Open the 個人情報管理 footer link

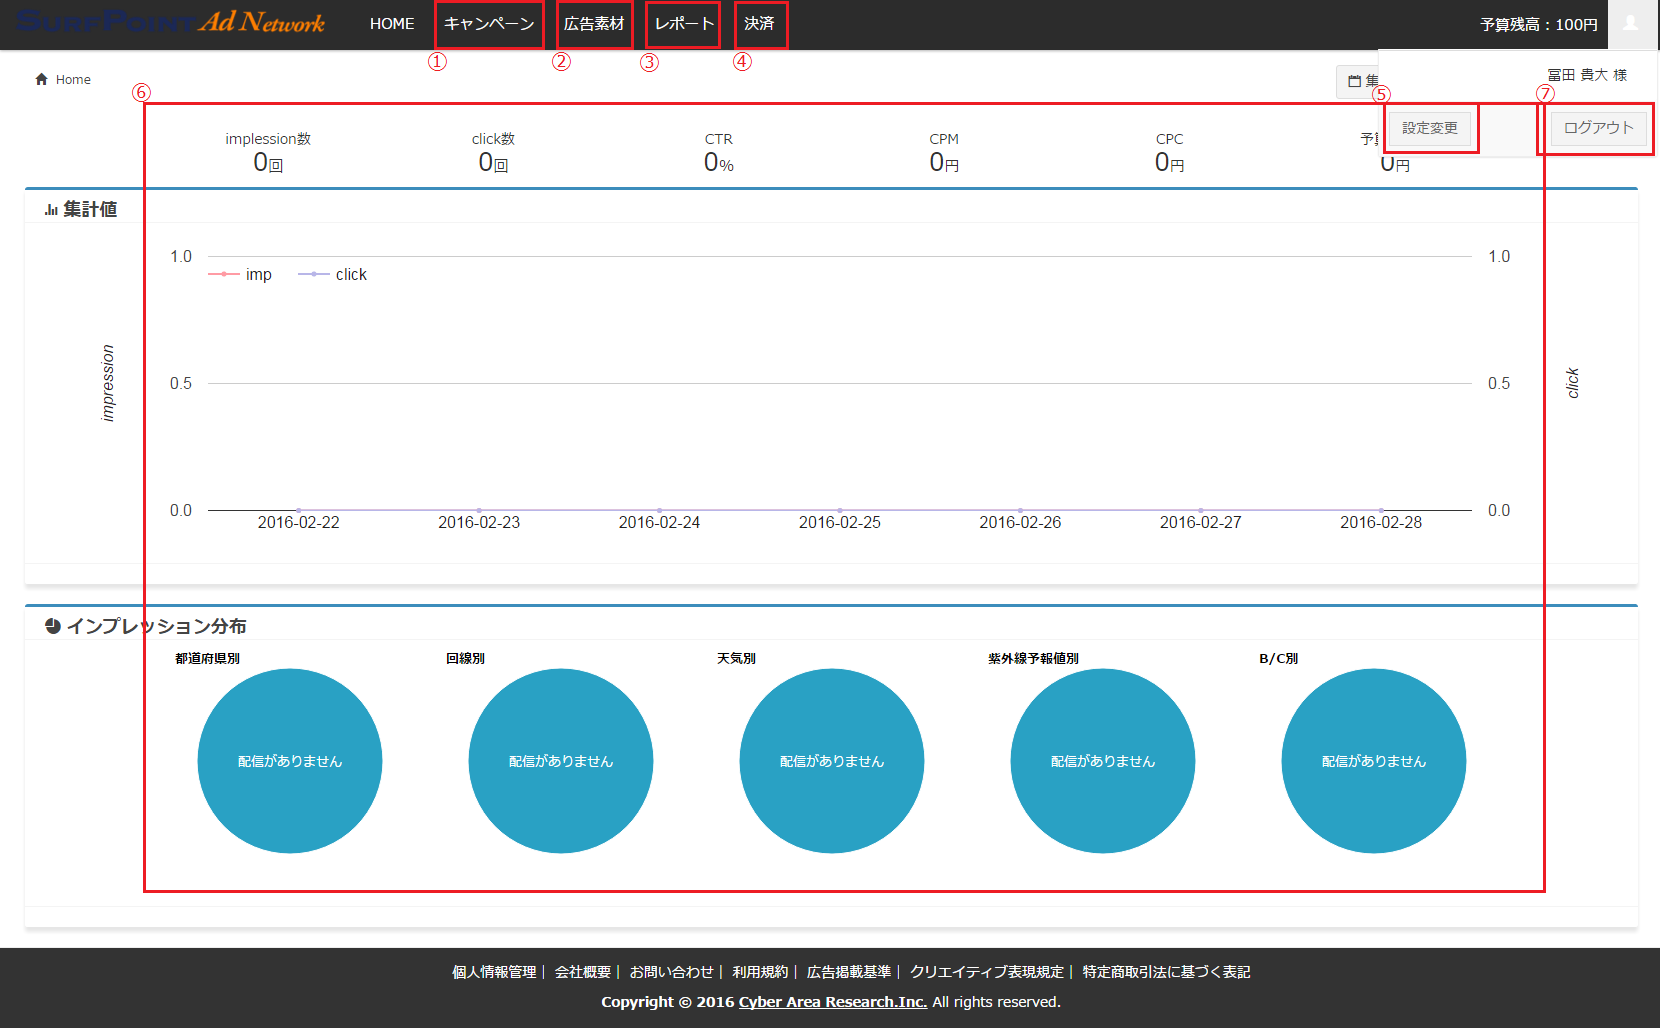(x=494, y=972)
